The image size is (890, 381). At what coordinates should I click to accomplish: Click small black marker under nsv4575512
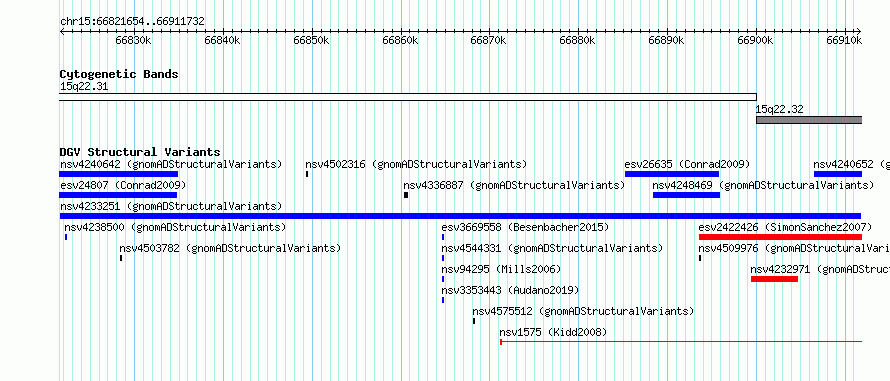(x=474, y=321)
